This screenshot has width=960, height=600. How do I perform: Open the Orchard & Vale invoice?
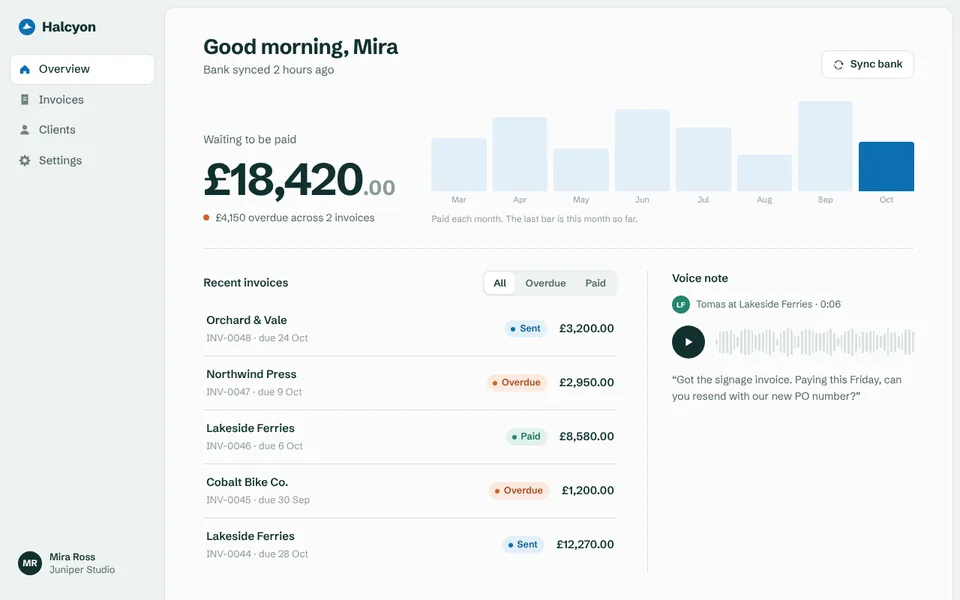click(410, 329)
